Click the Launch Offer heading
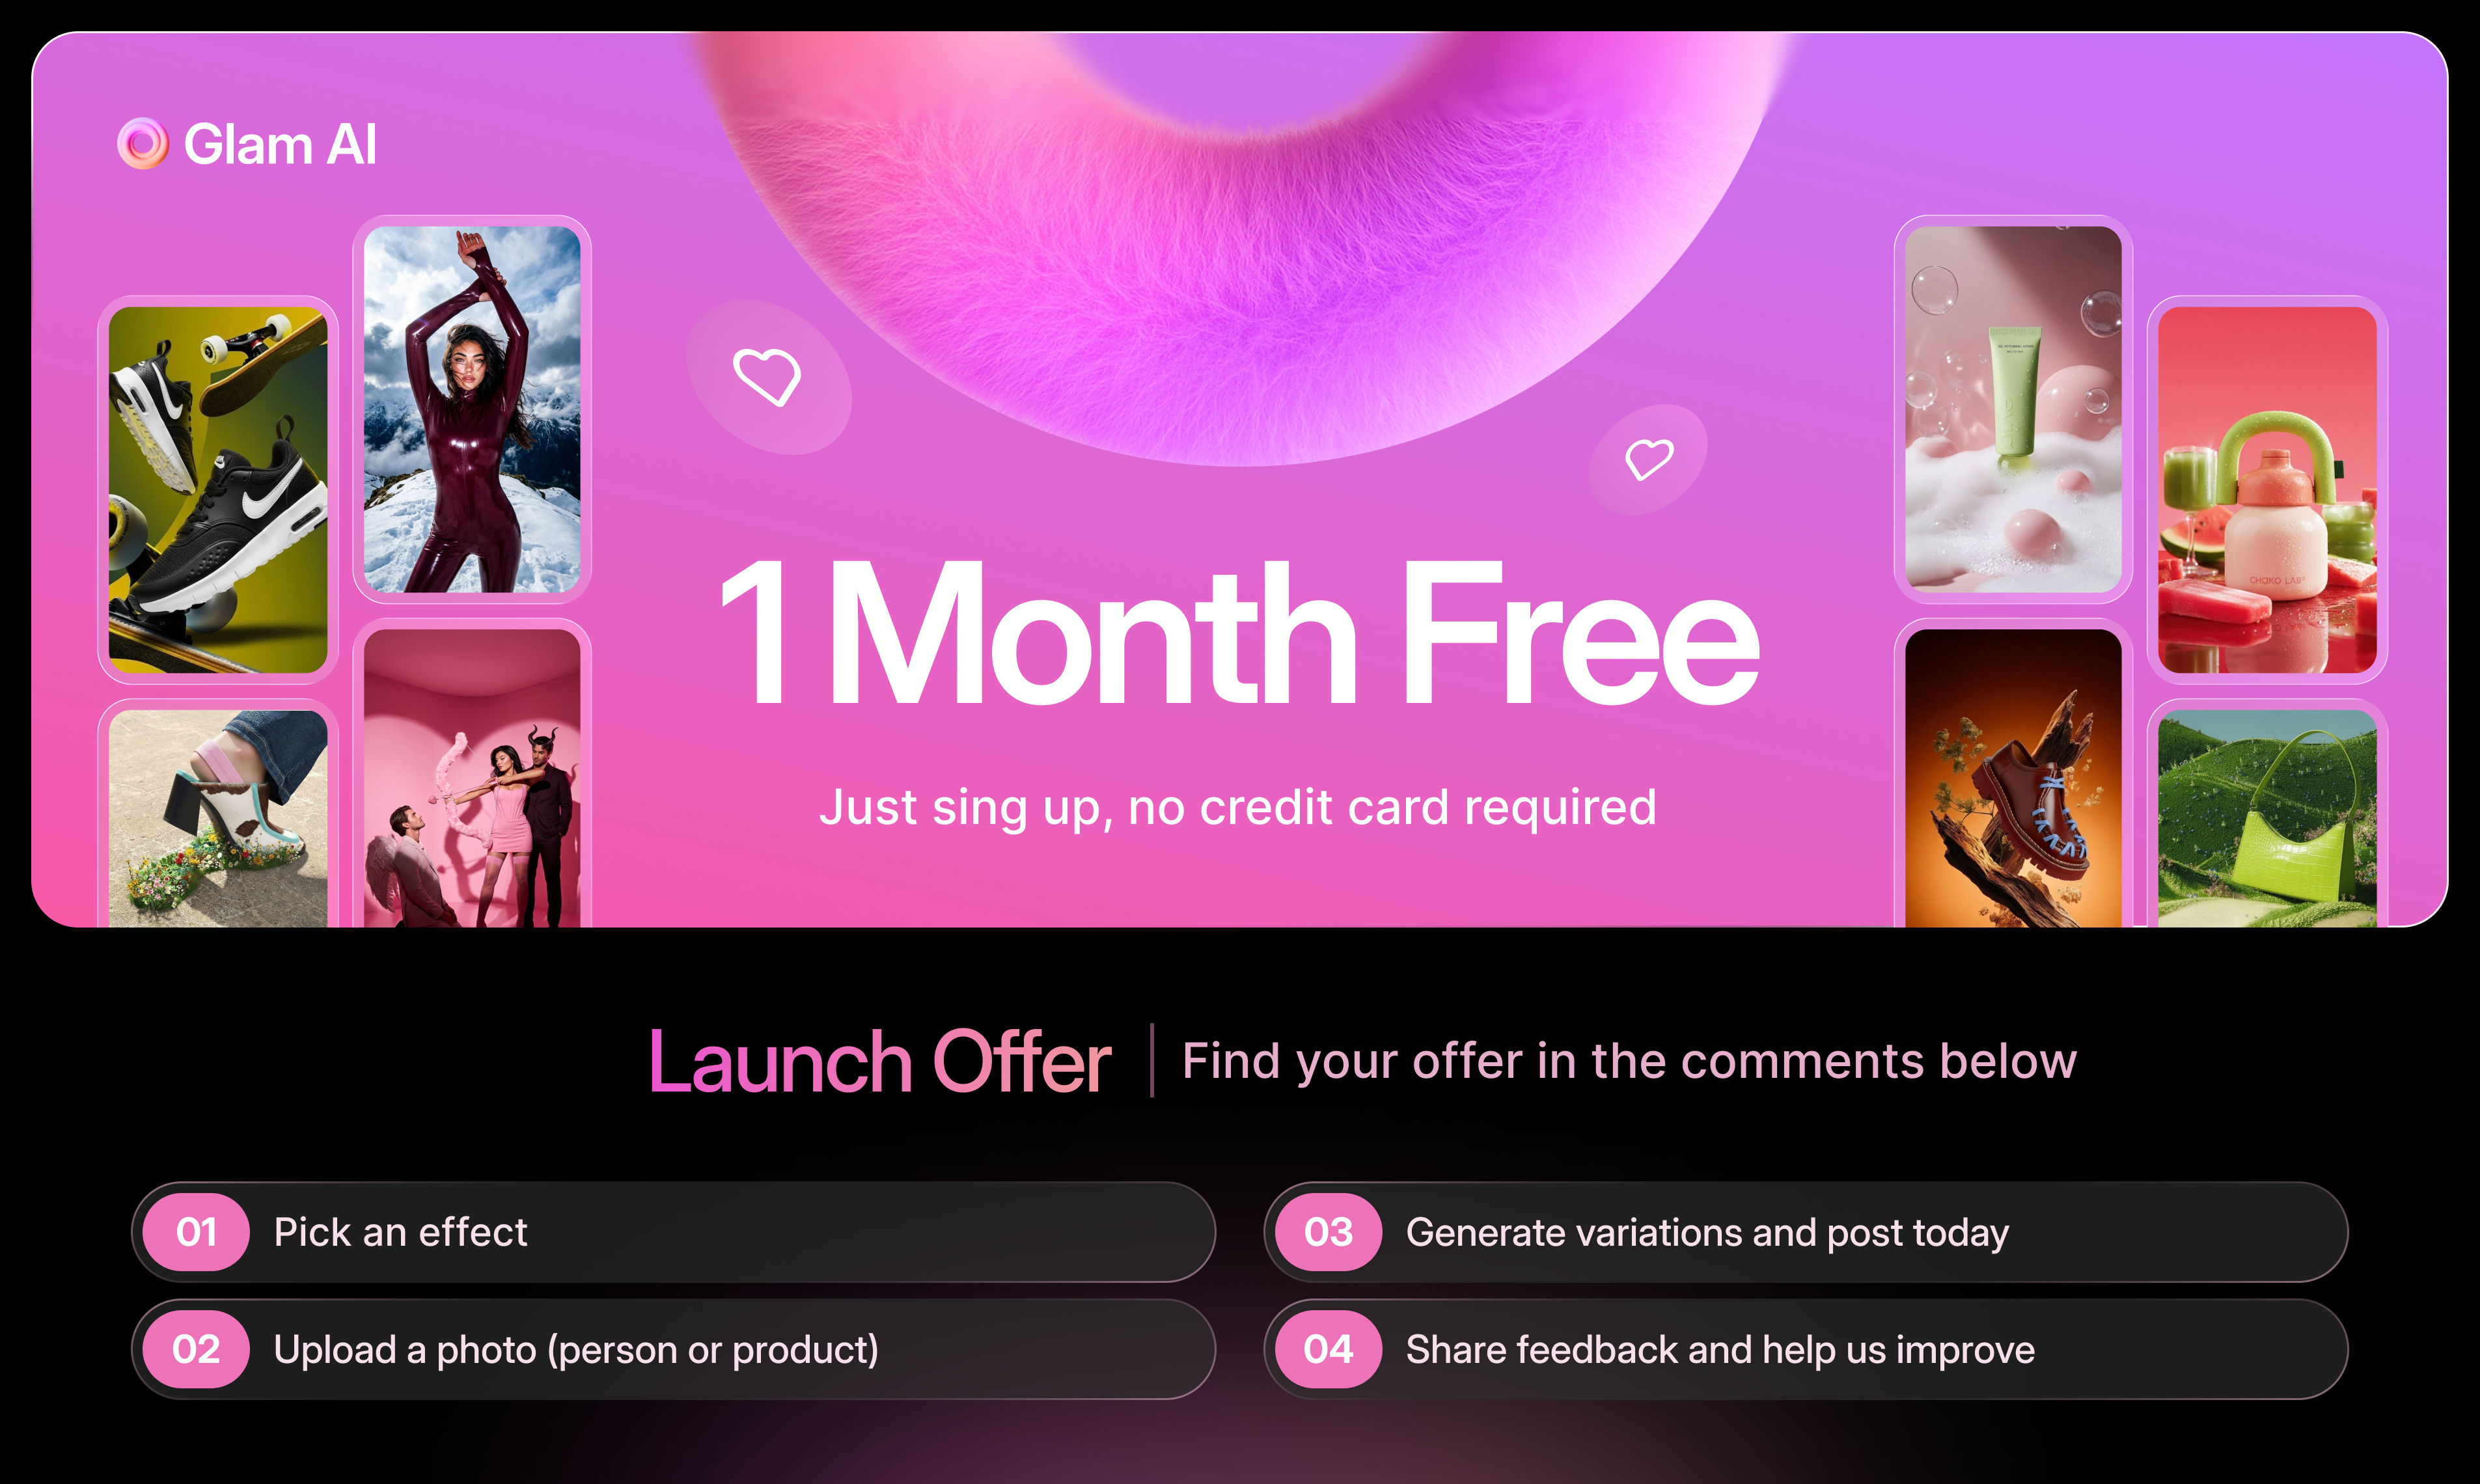The height and width of the screenshot is (1484, 2480). click(880, 1061)
